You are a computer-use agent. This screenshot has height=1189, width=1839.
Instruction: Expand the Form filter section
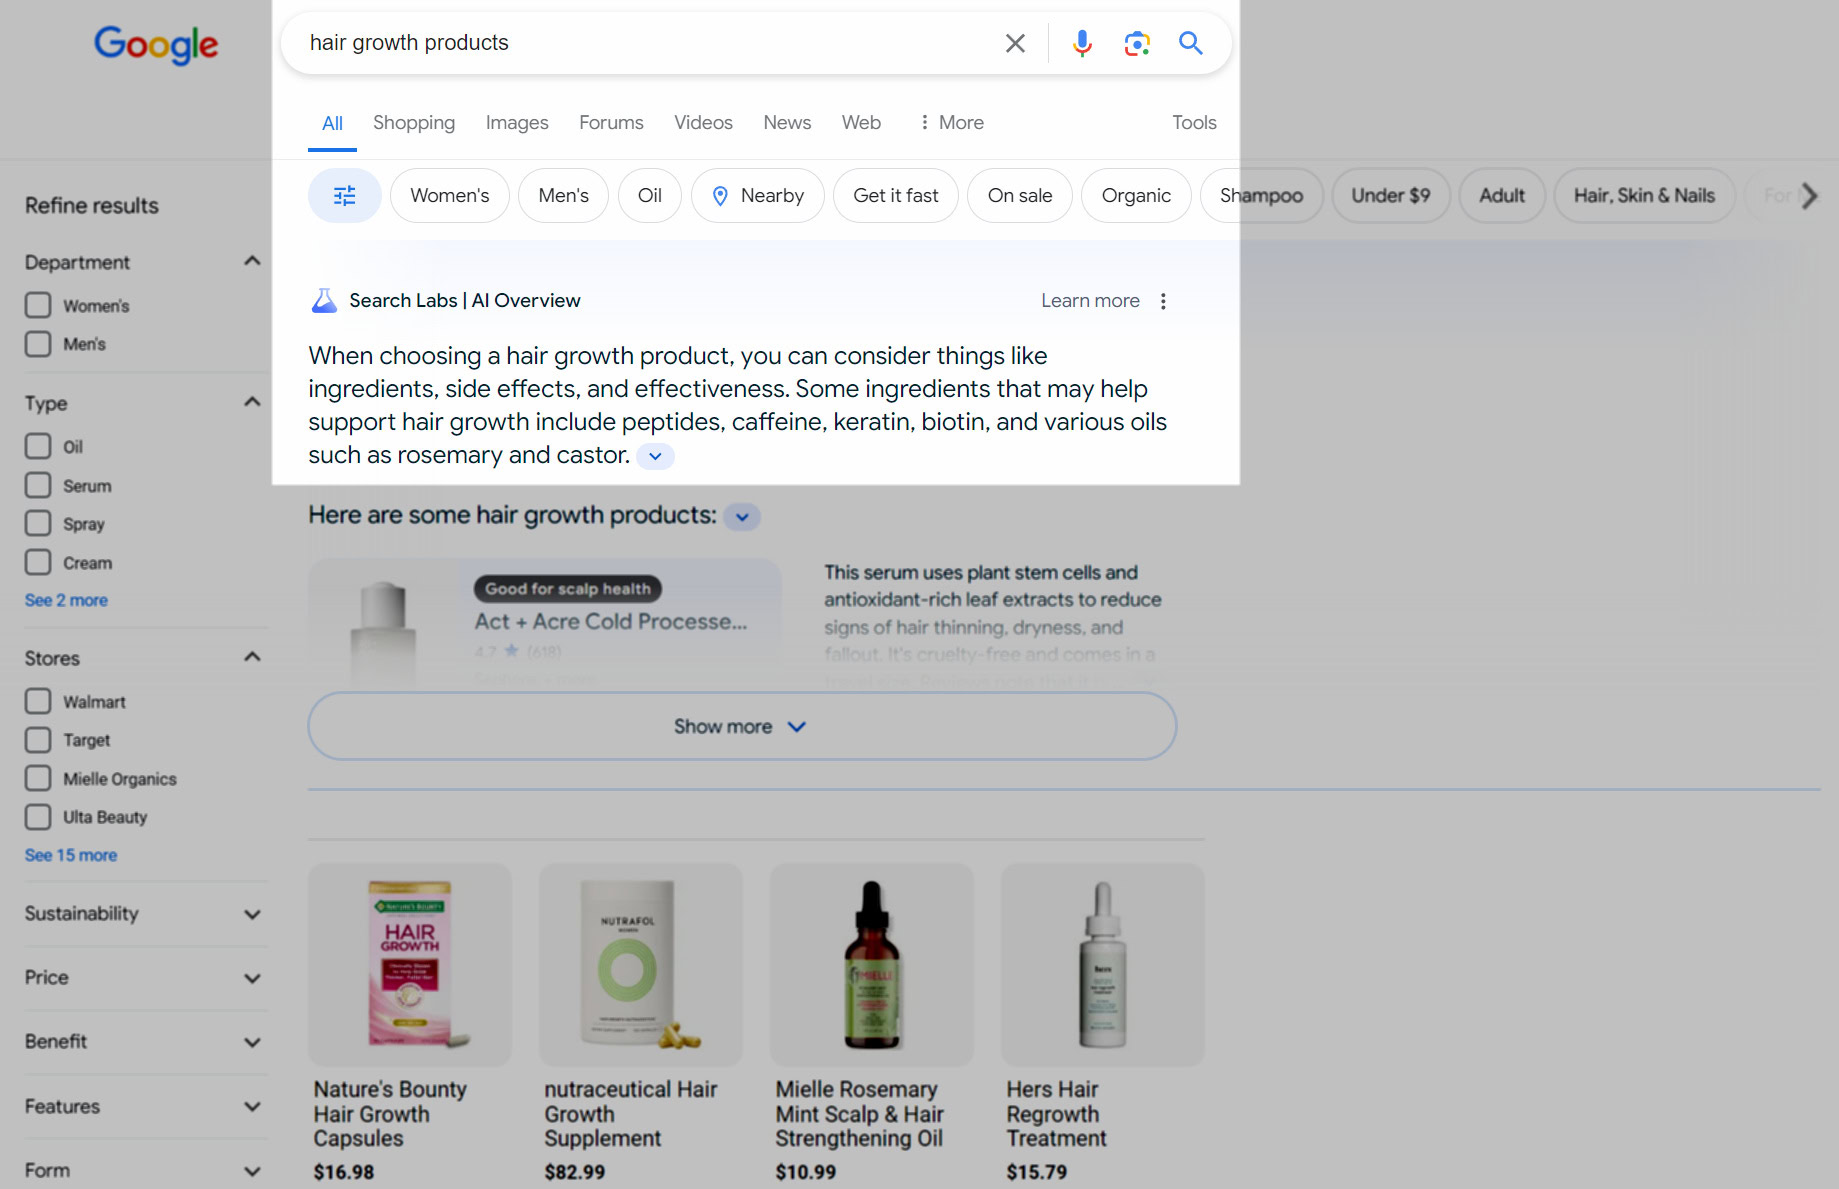point(252,1171)
